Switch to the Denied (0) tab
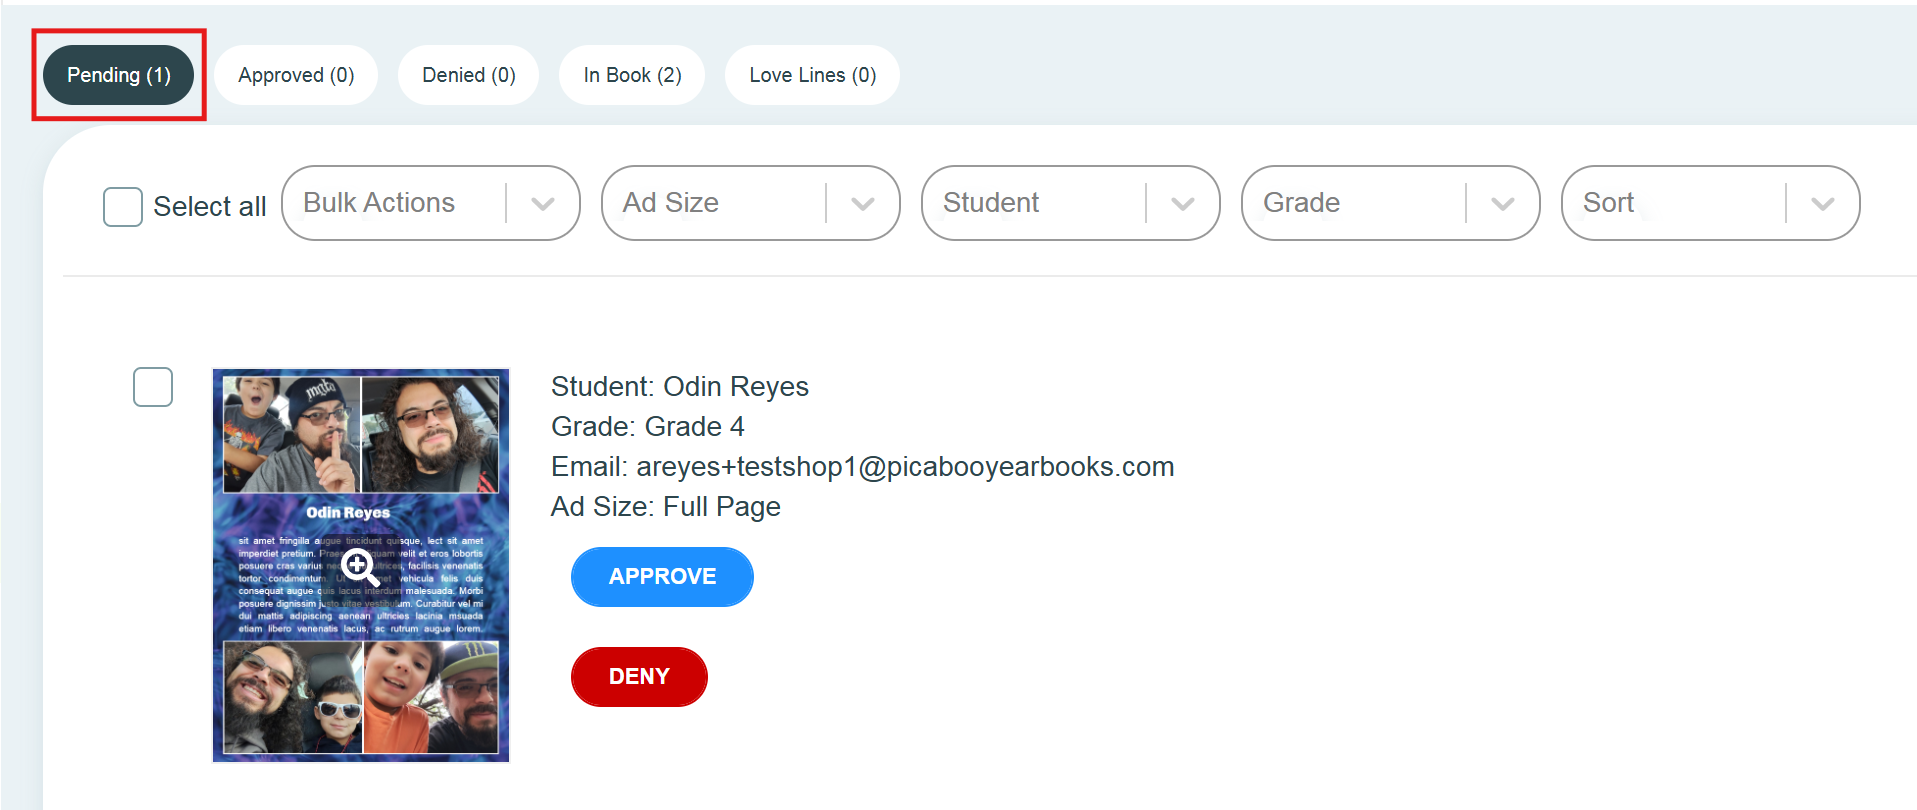1917x810 pixels. click(x=468, y=75)
